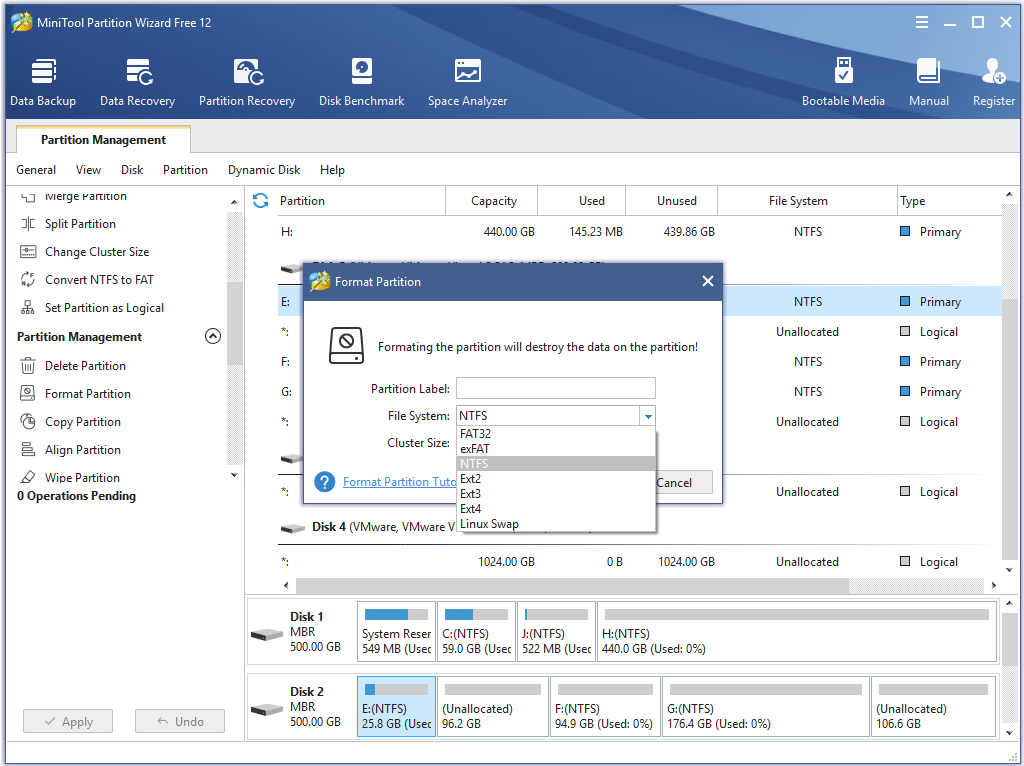Open the Data Backup tool
The height and width of the screenshot is (766, 1024).
click(x=43, y=80)
